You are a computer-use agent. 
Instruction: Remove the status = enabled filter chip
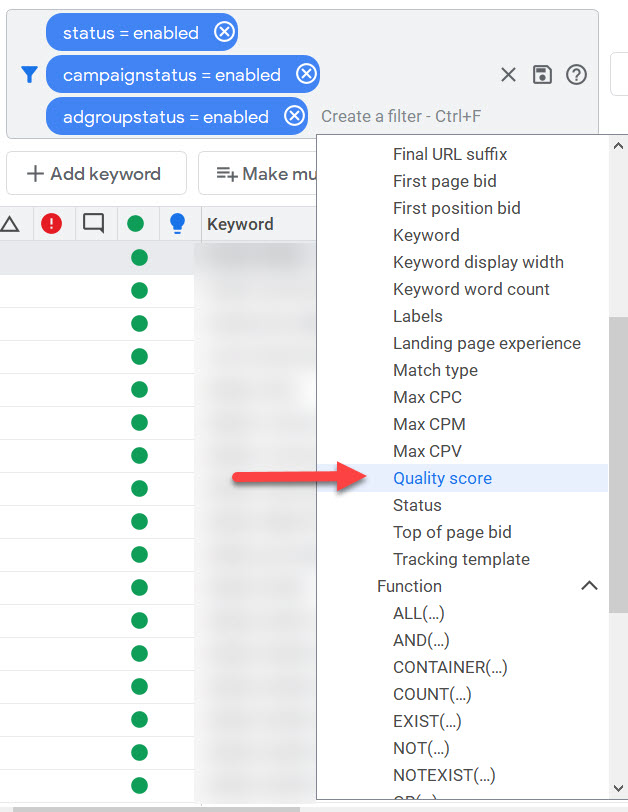click(225, 33)
